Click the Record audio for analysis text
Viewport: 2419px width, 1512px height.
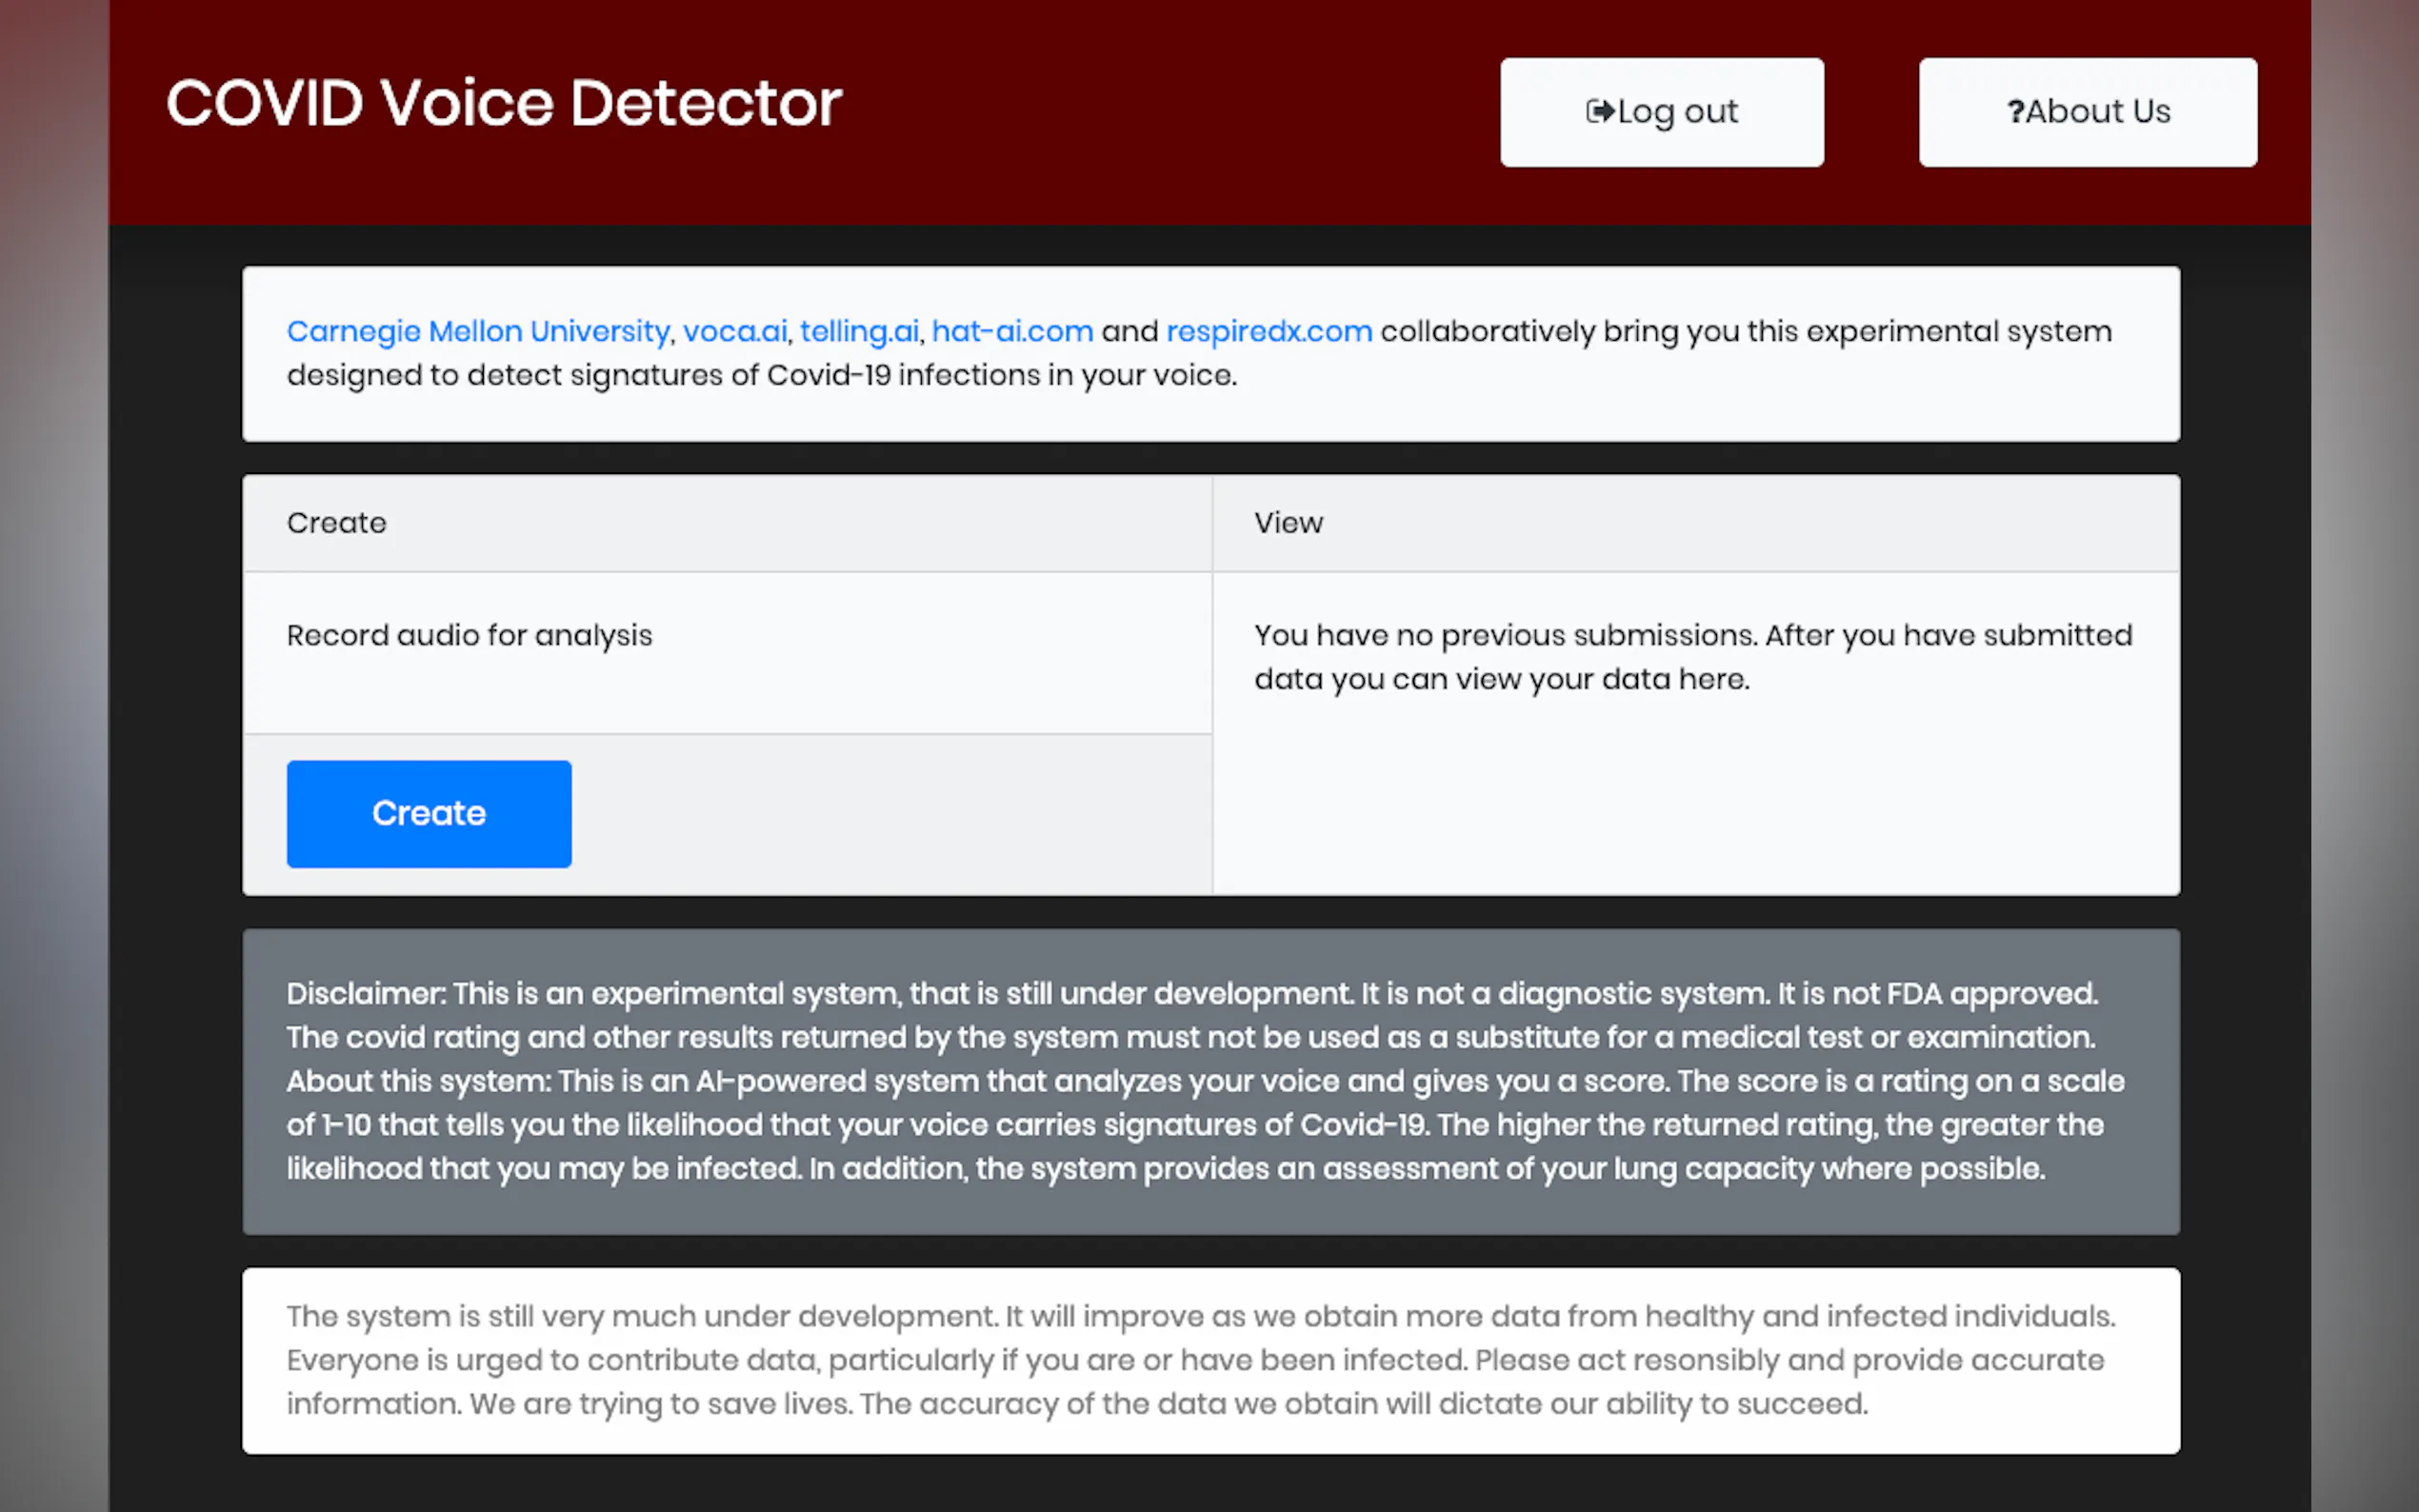coord(469,636)
